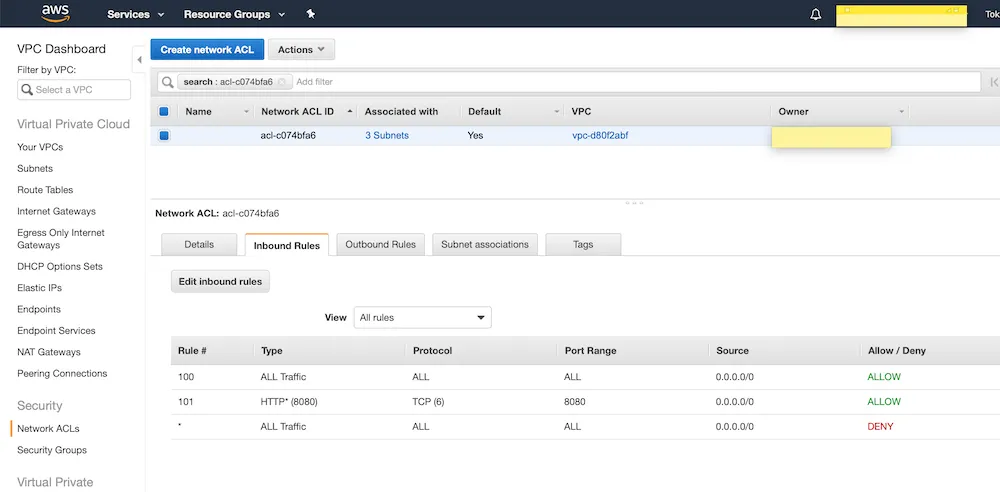This screenshot has width=1000, height=492.
Task: Collapse the sidebar with arrow handle
Action: pyautogui.click(x=139, y=60)
